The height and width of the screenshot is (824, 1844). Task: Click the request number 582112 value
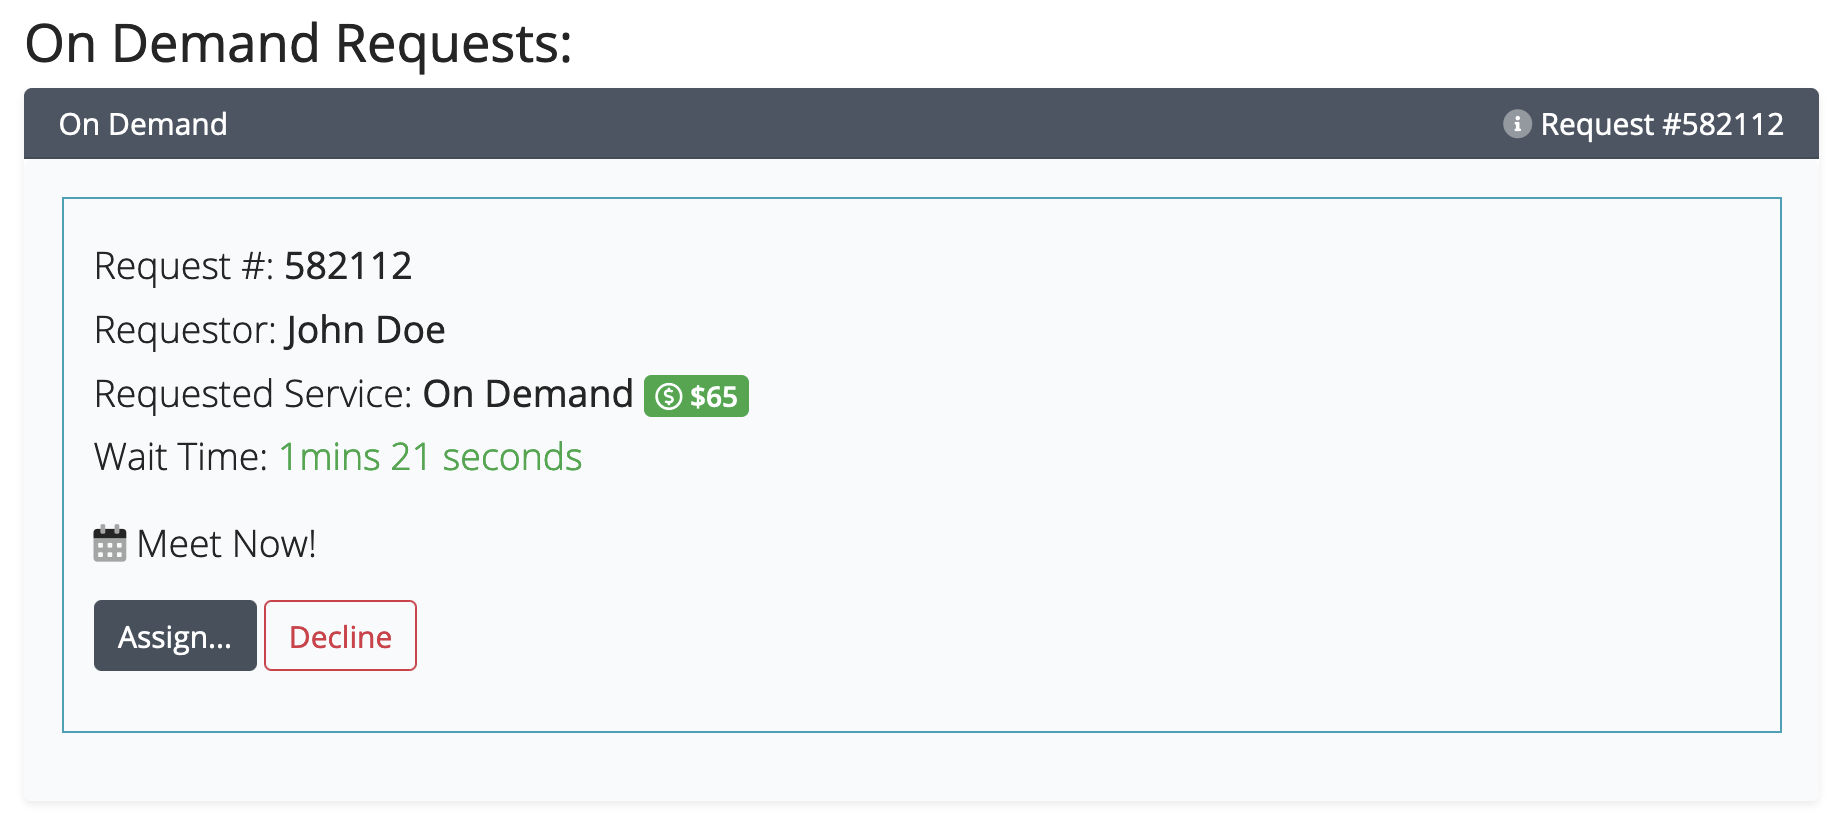[347, 266]
